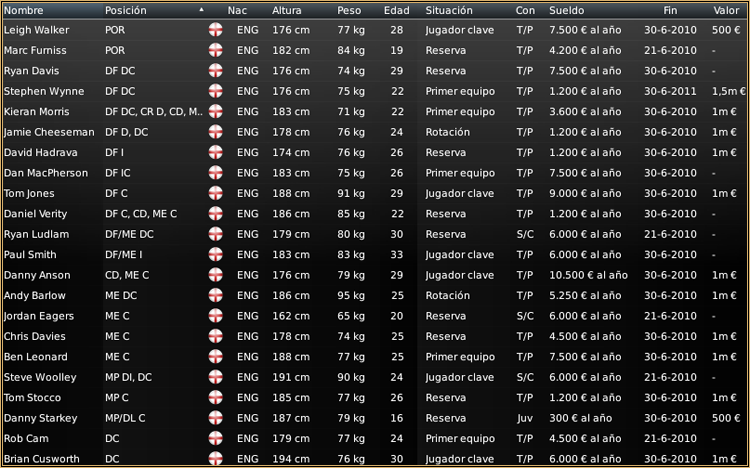Screen dimensions: 750x468
Task: Open player Brian Cusworth
Action: click(x=42, y=458)
